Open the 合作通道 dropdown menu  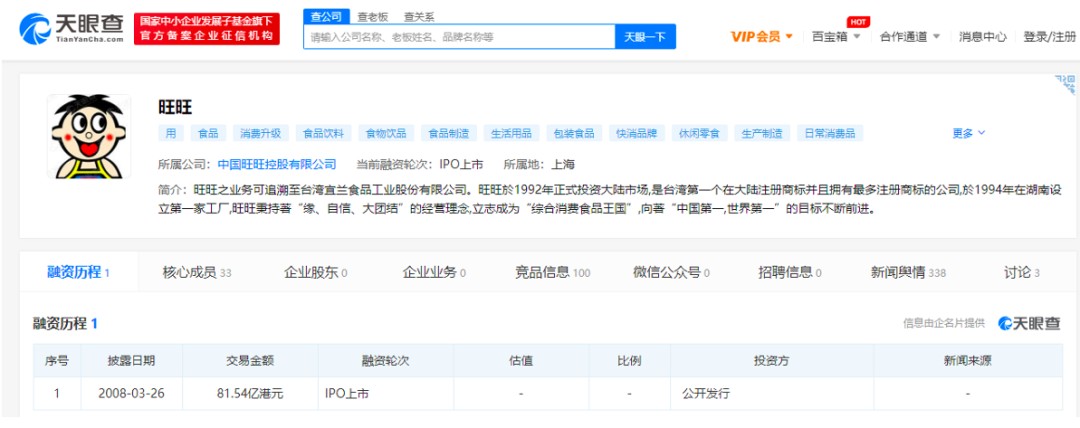coord(909,37)
